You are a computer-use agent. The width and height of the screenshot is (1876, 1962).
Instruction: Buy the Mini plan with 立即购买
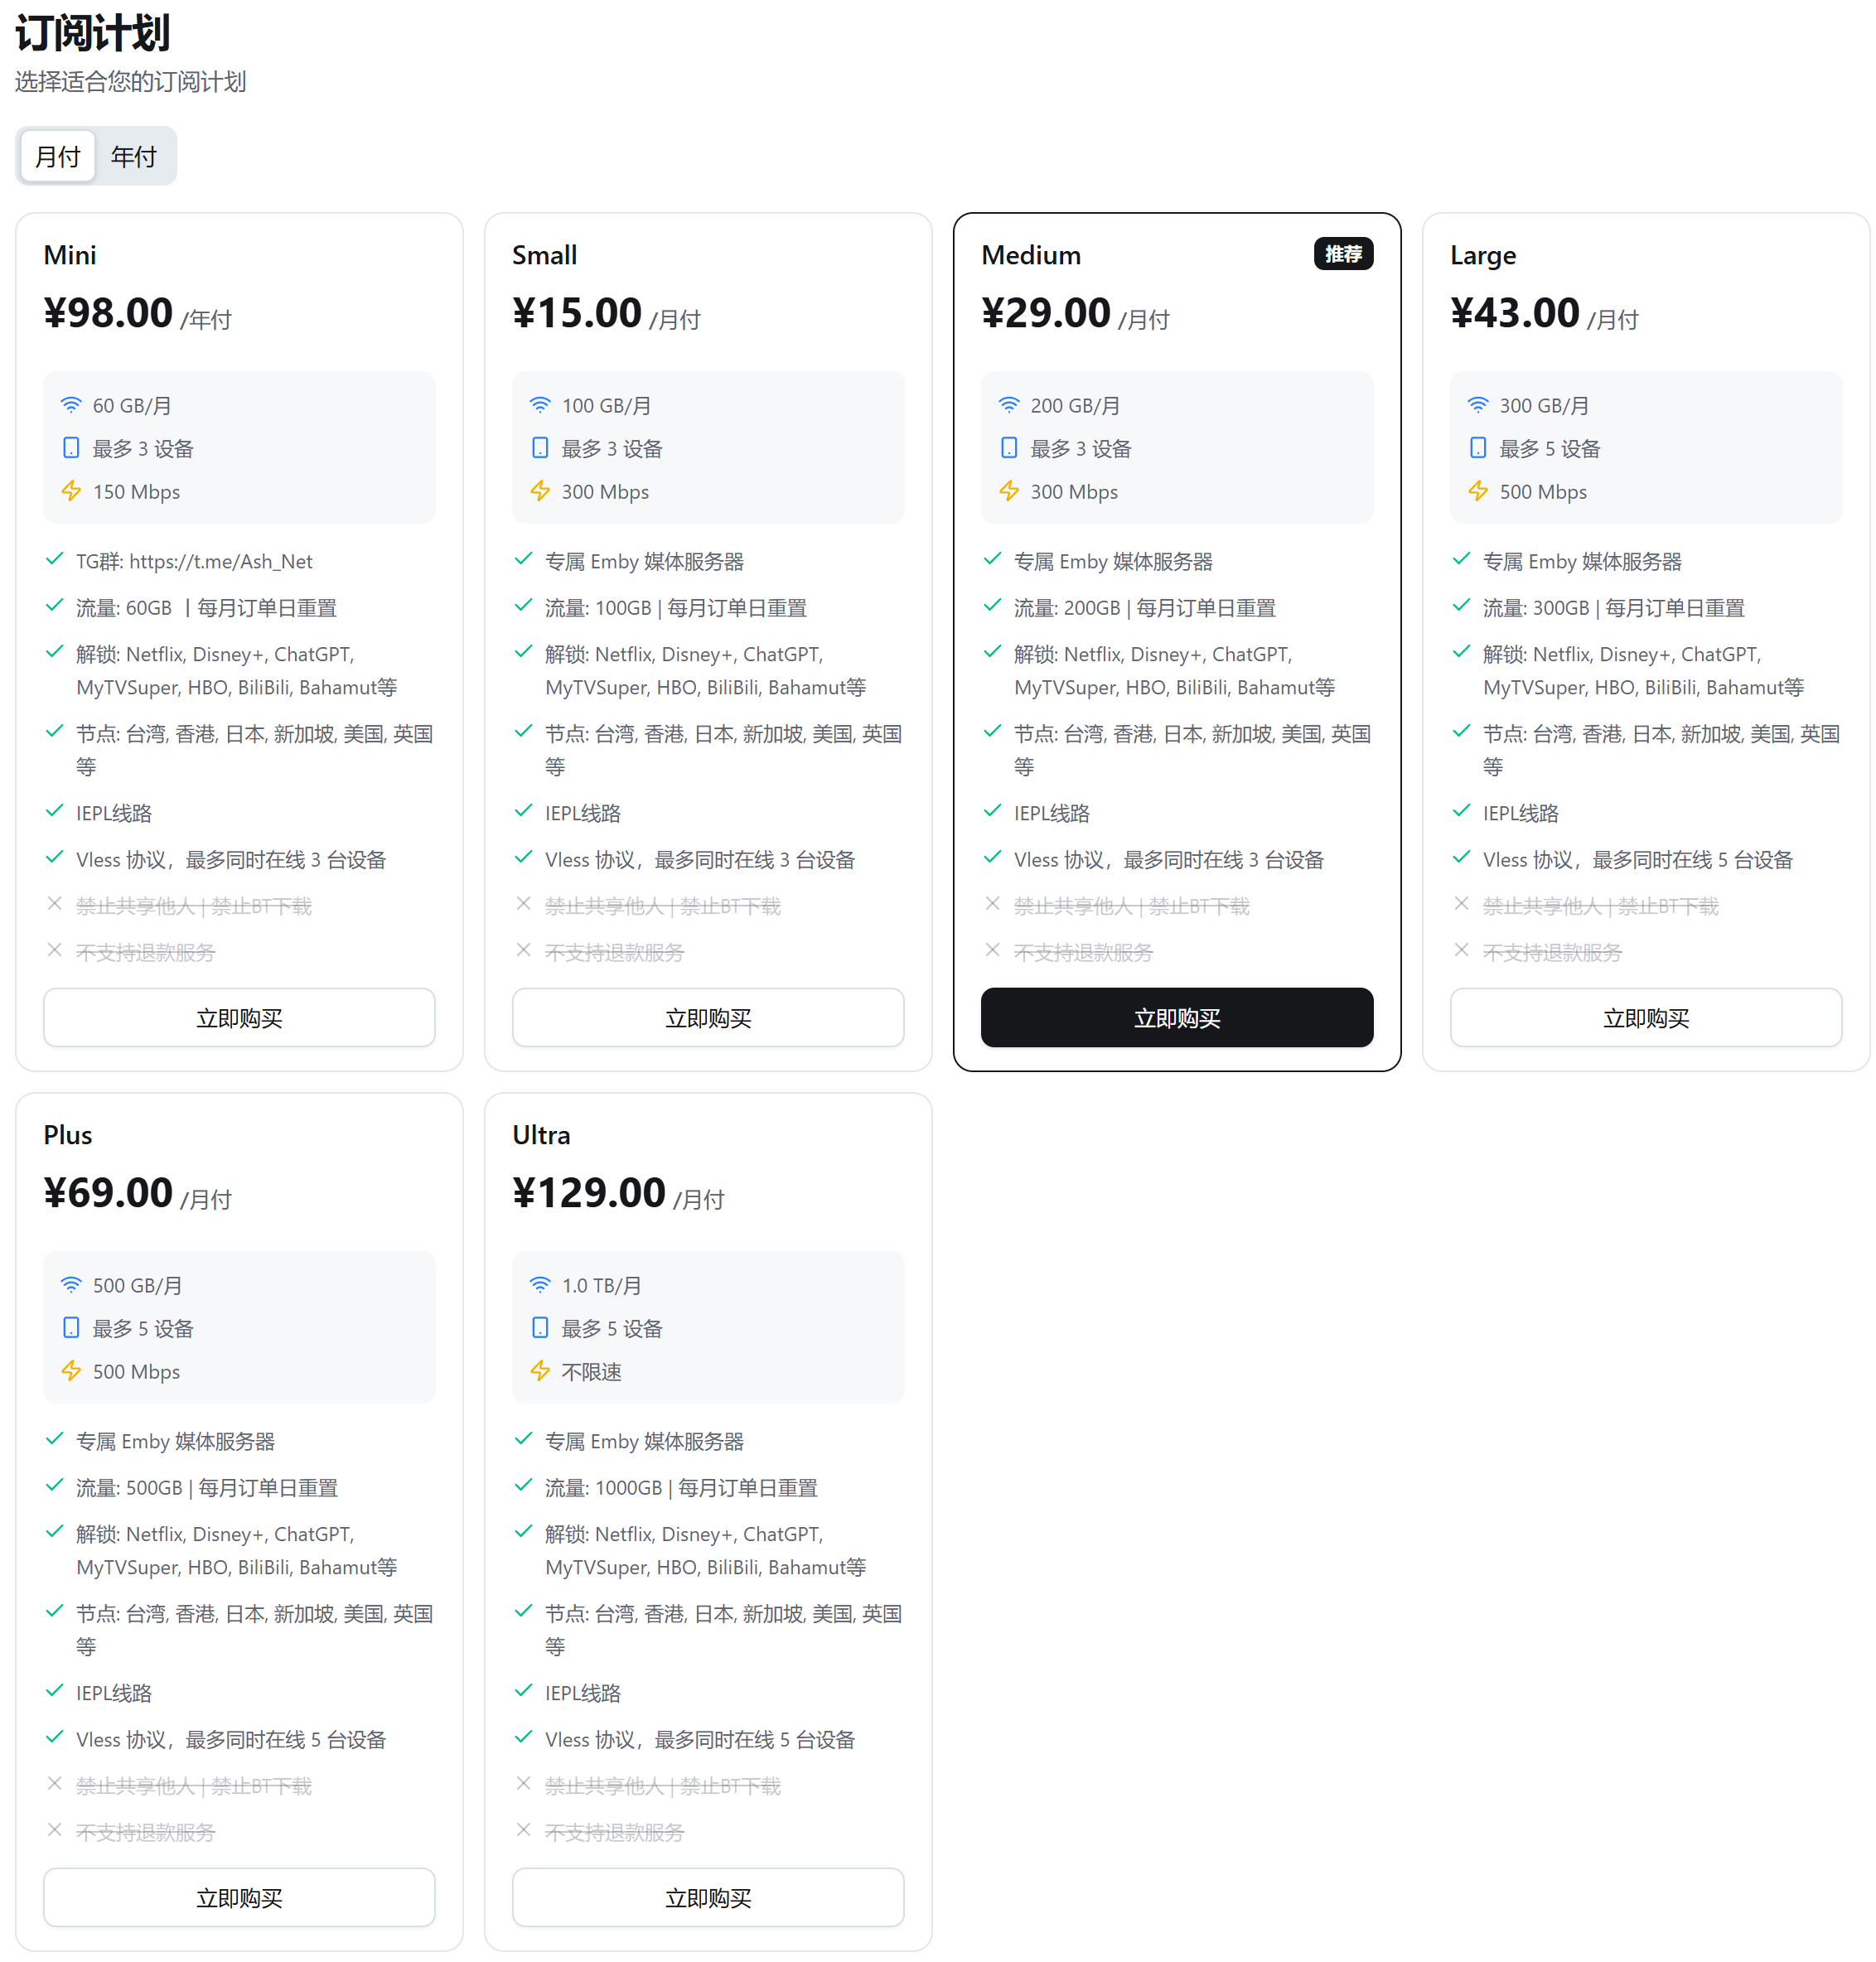[239, 1018]
